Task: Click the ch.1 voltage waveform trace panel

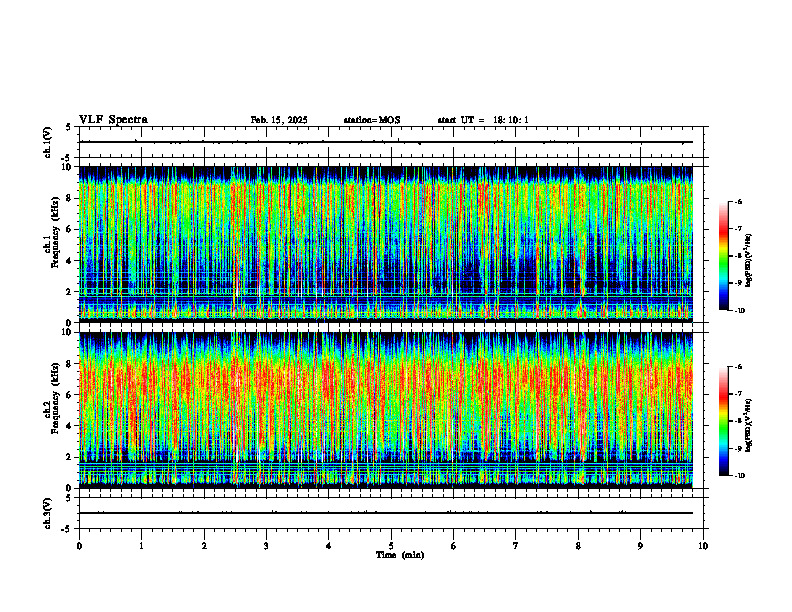Action: tap(391, 142)
